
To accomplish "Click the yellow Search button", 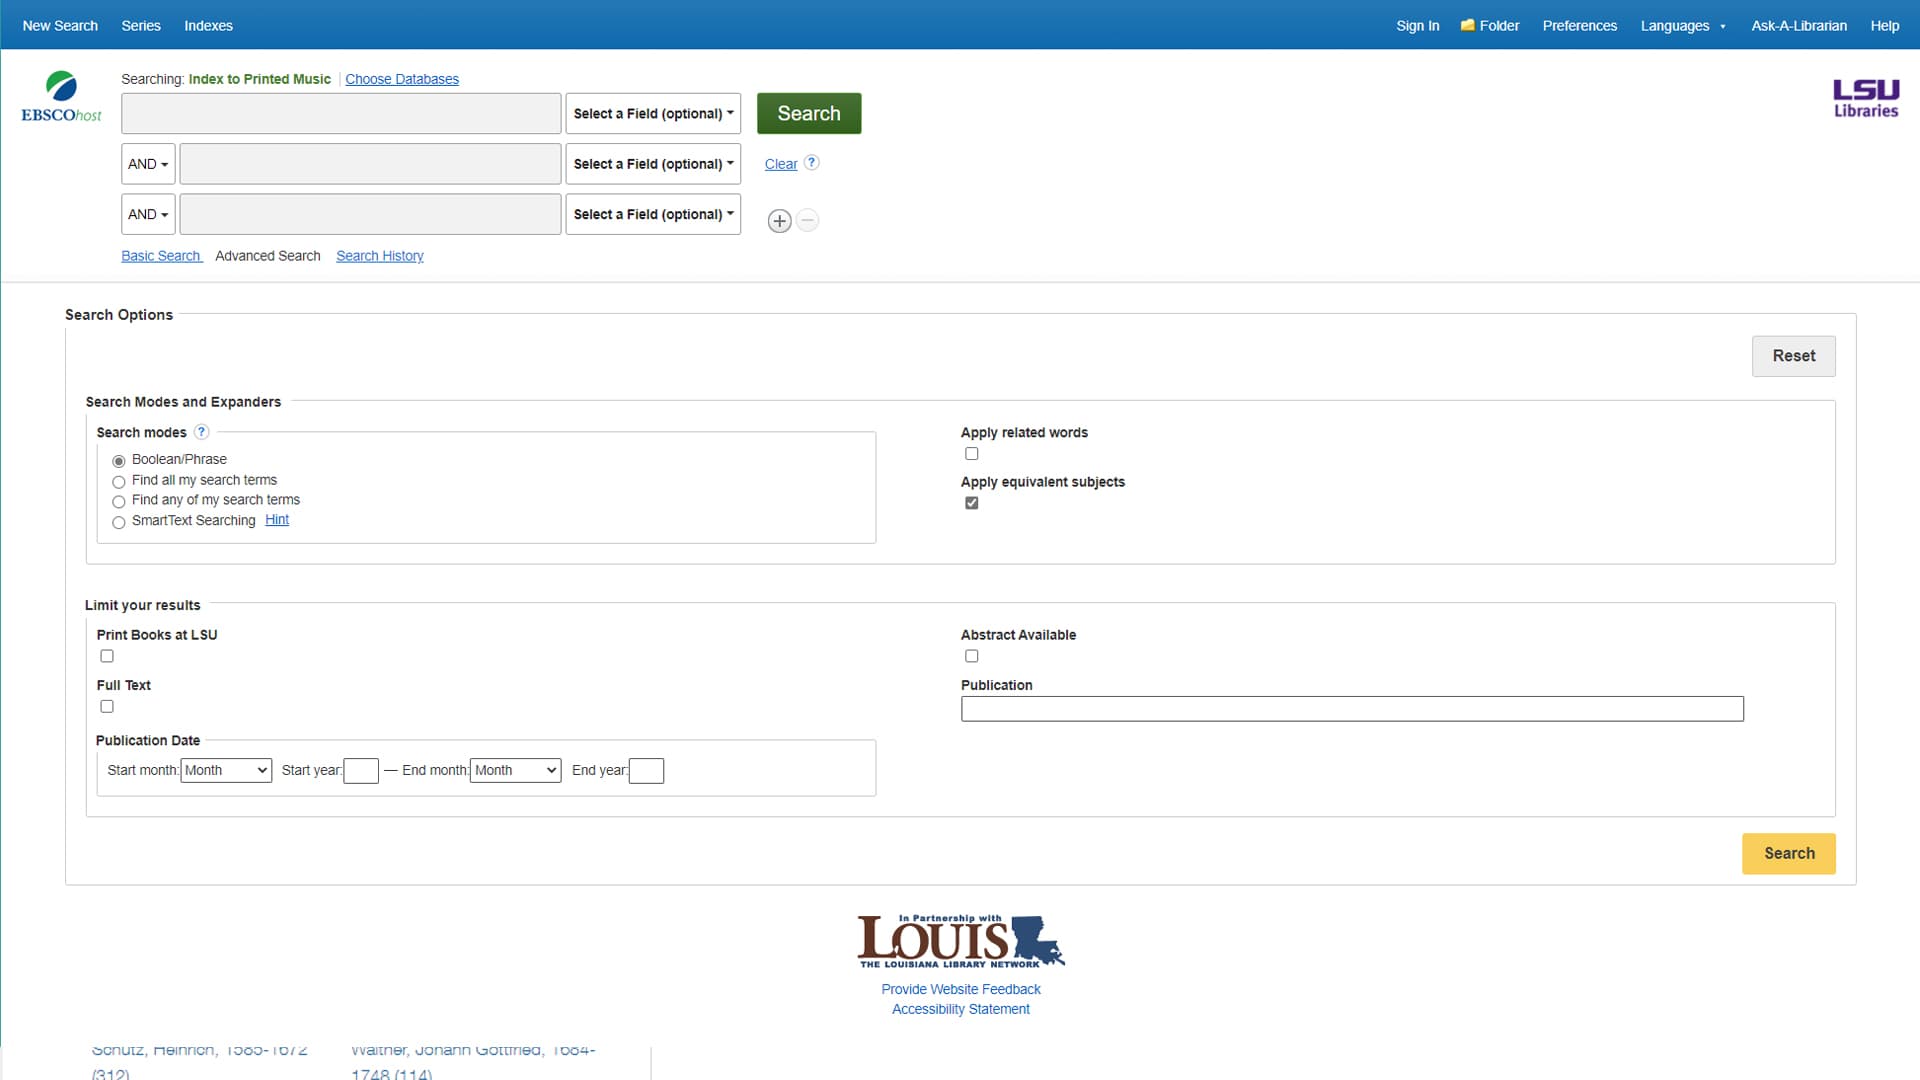I will coord(1788,853).
